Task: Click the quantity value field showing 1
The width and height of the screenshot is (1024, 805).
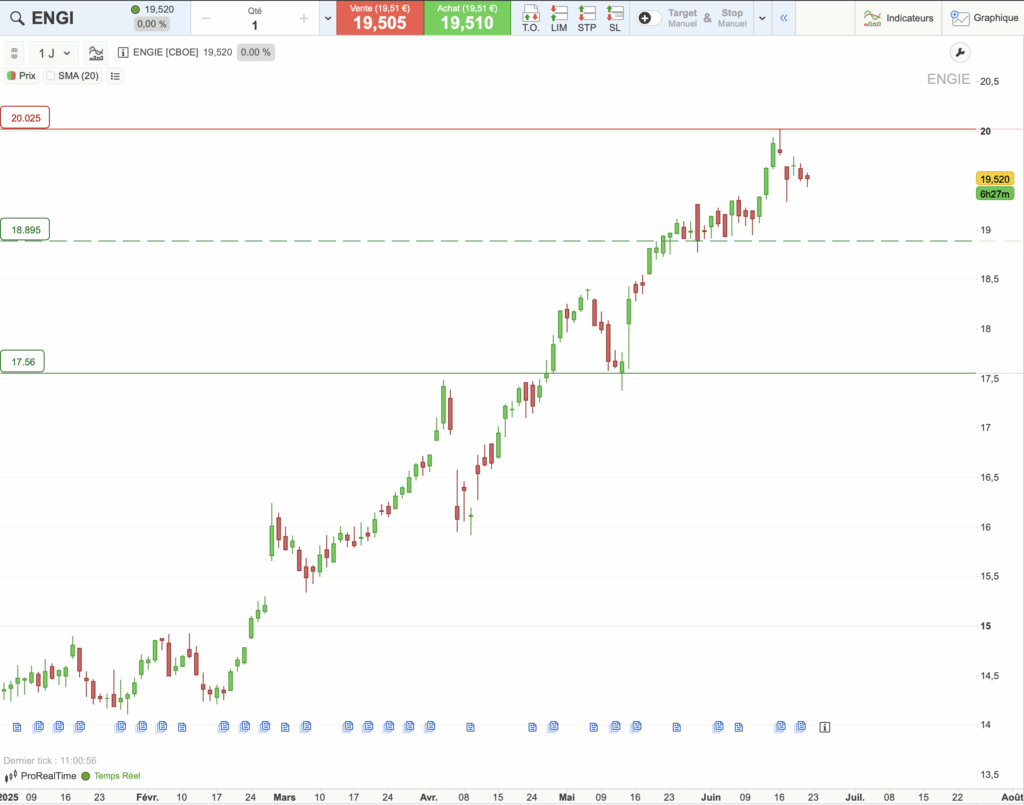Action: [255, 25]
